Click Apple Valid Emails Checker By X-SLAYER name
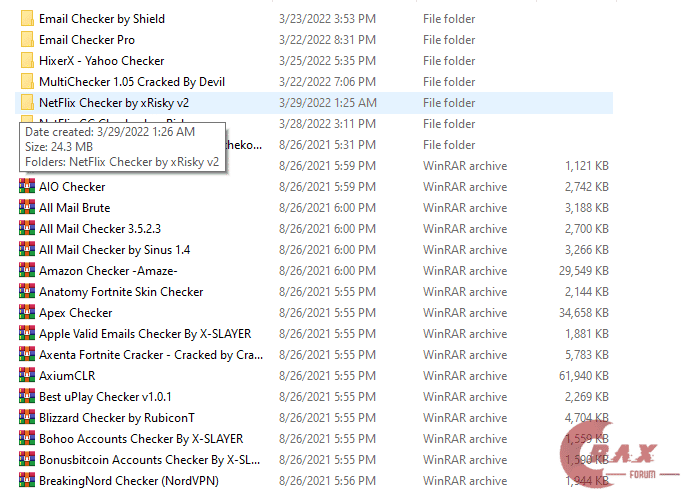 pos(145,334)
